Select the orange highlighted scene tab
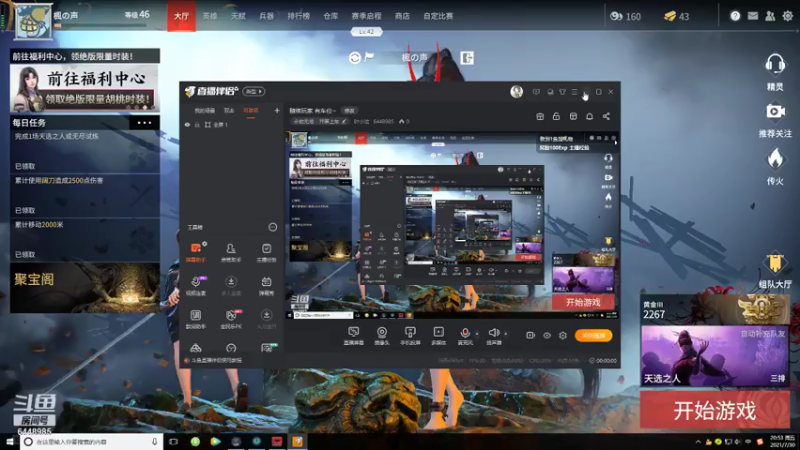Image resolution: width=800 pixels, height=450 pixels. 251,111
